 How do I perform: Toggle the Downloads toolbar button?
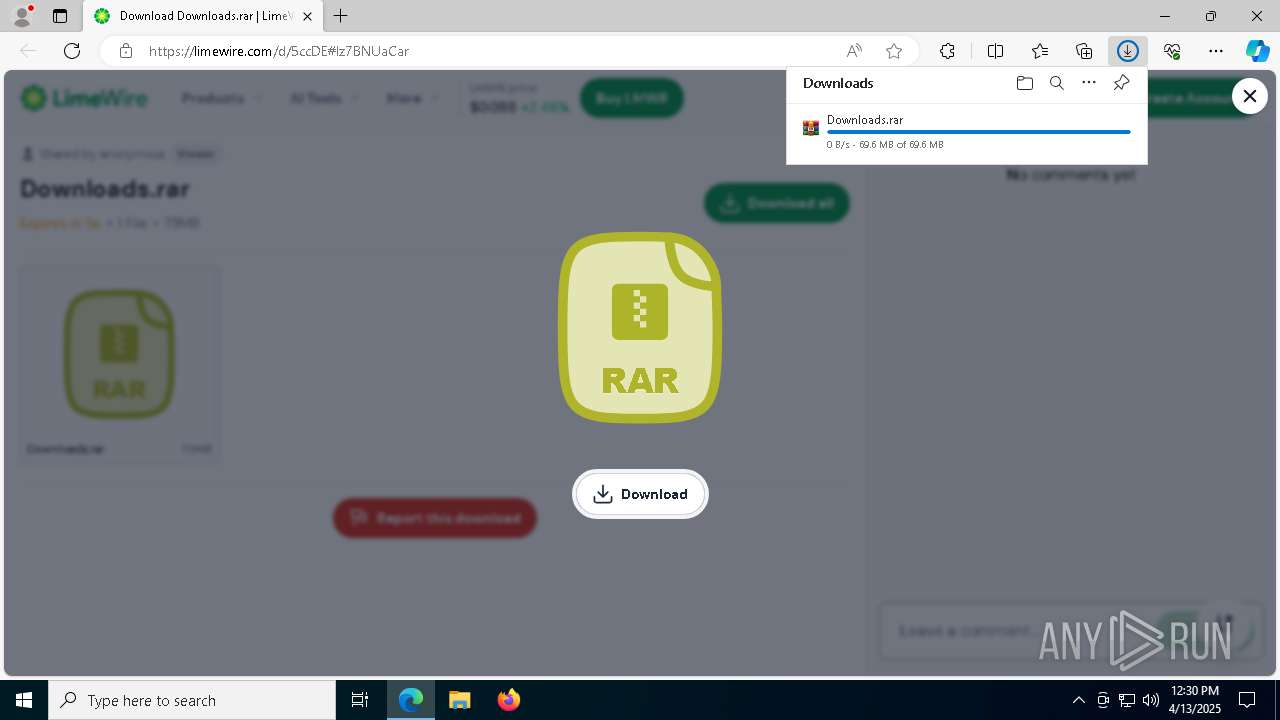coord(1128,51)
